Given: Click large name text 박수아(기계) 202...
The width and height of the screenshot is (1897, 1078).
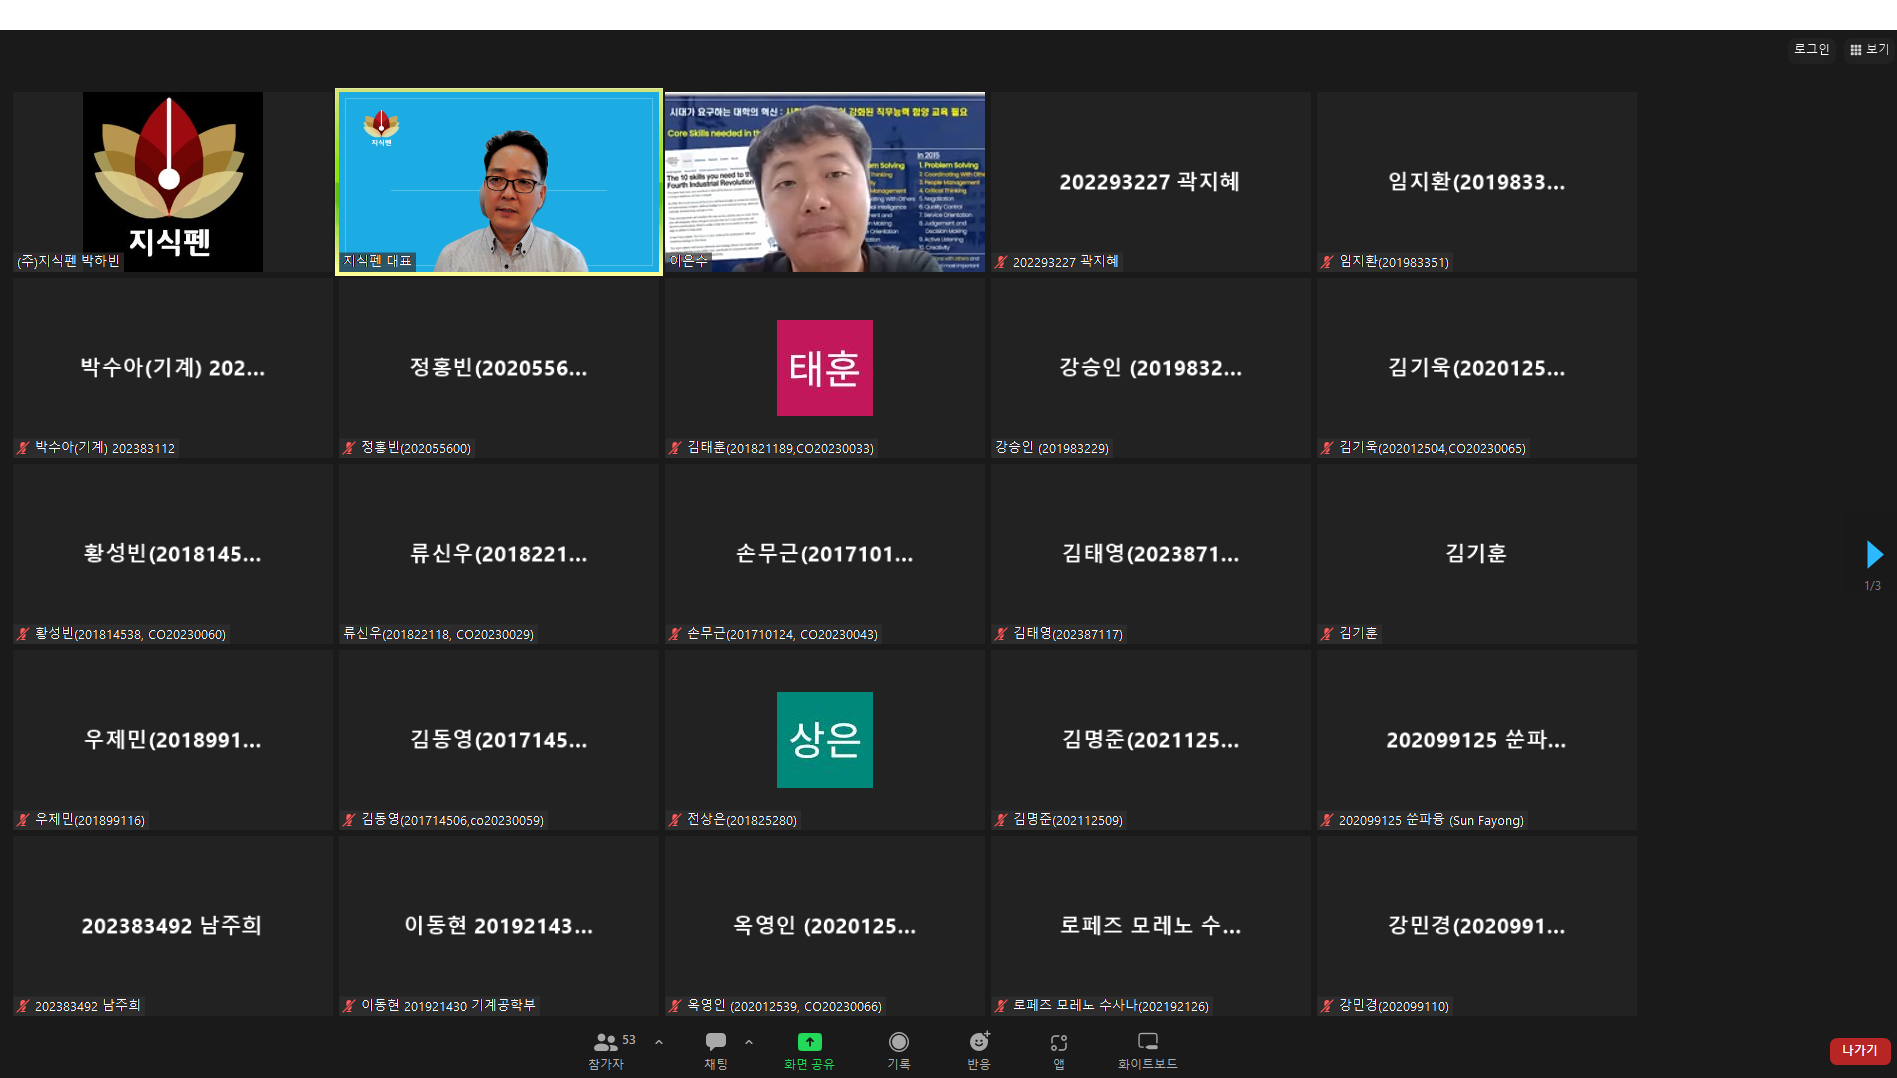Looking at the screenshot, I should [x=173, y=368].
